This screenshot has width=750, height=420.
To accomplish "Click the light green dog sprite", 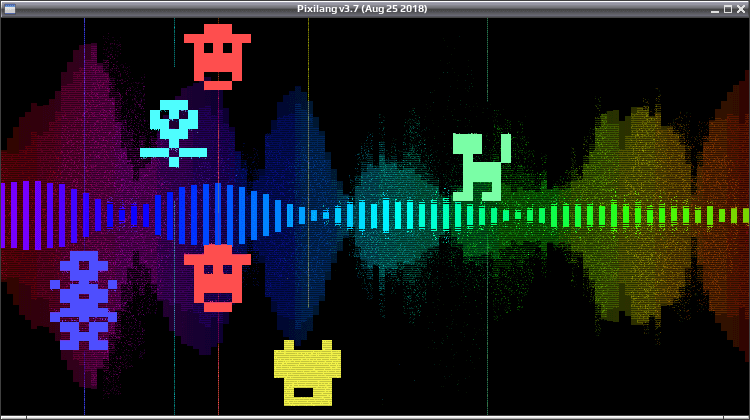I will point(482,167).
